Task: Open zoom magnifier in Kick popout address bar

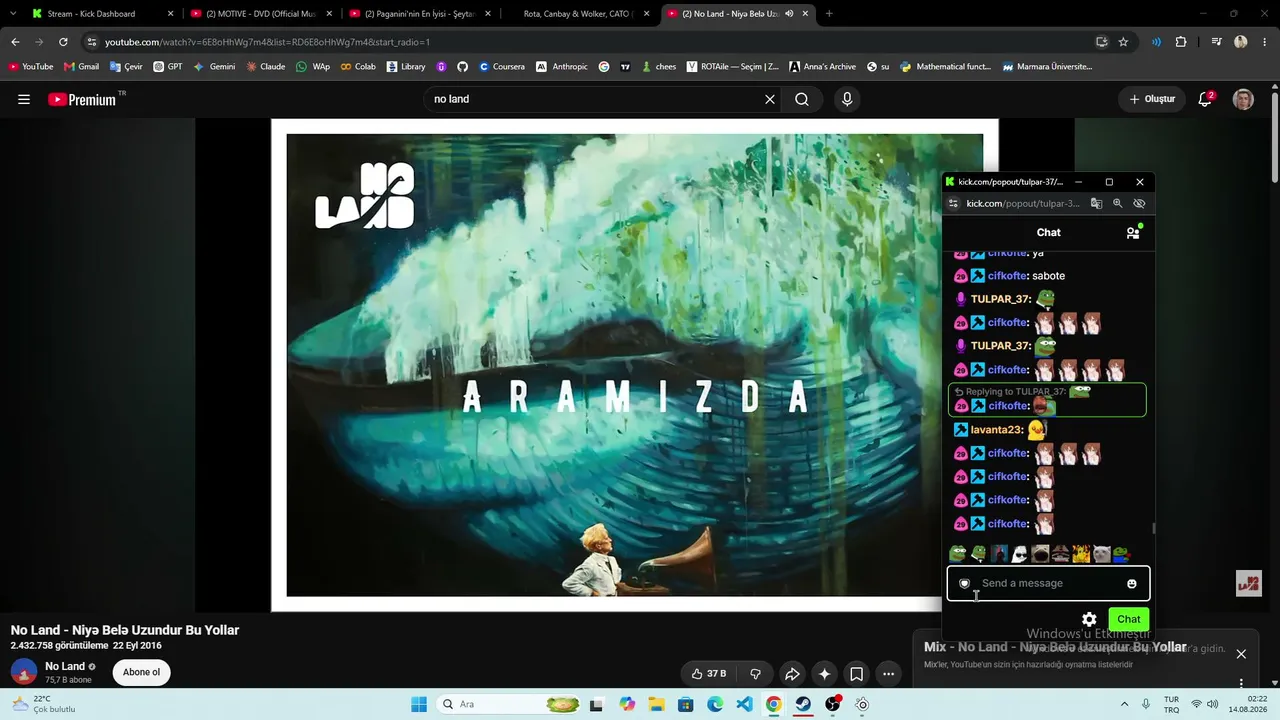Action: tap(1118, 203)
